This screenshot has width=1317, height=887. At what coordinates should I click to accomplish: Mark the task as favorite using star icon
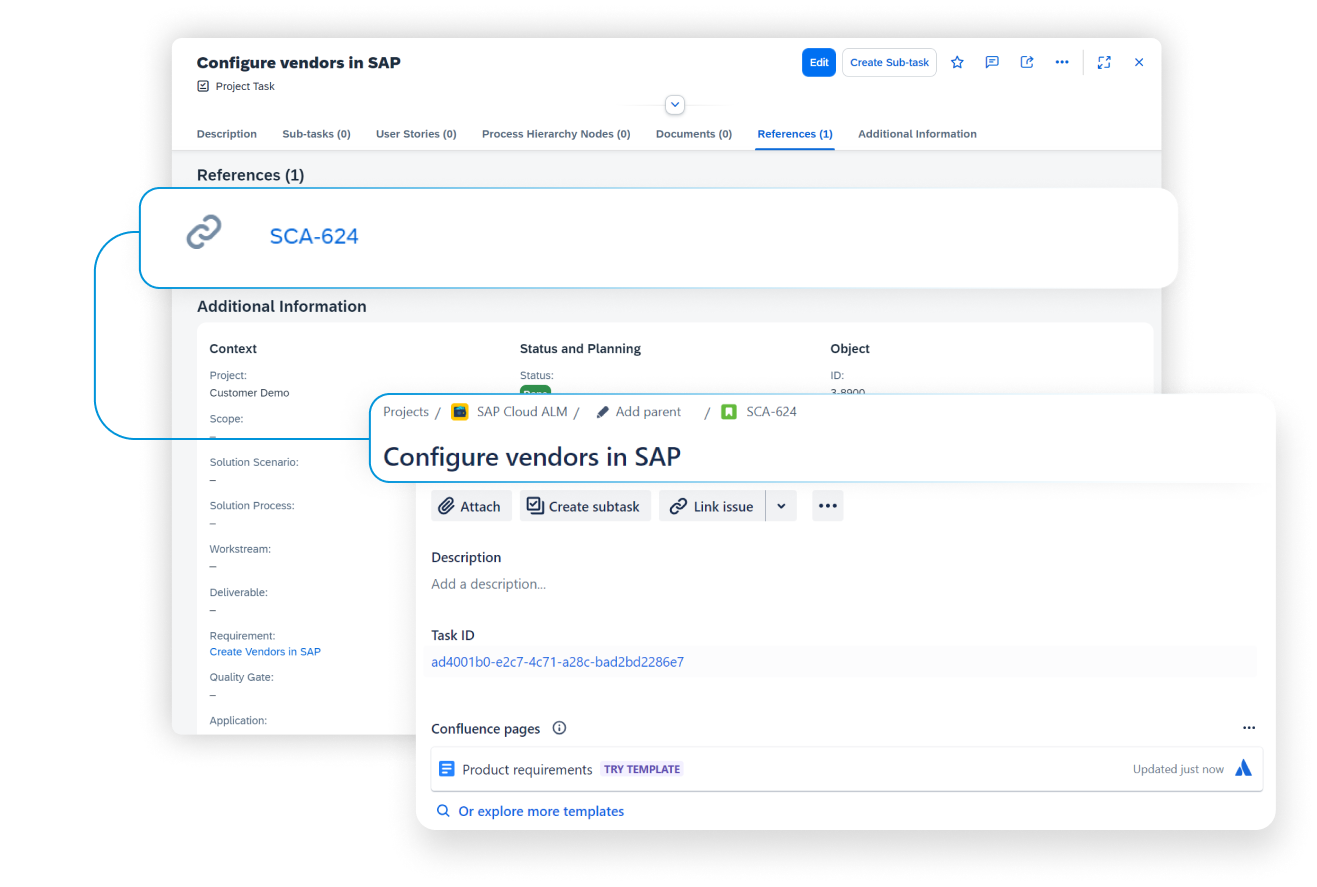point(957,62)
